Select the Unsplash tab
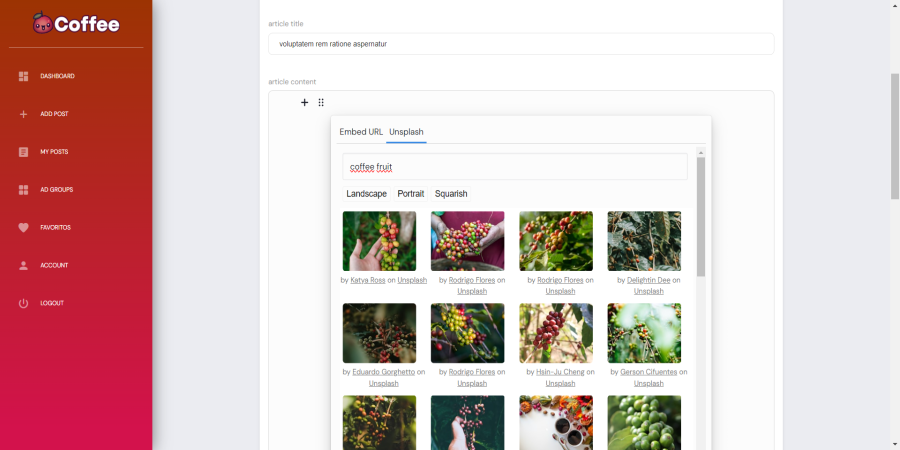This screenshot has width=900, height=450. coord(406,132)
